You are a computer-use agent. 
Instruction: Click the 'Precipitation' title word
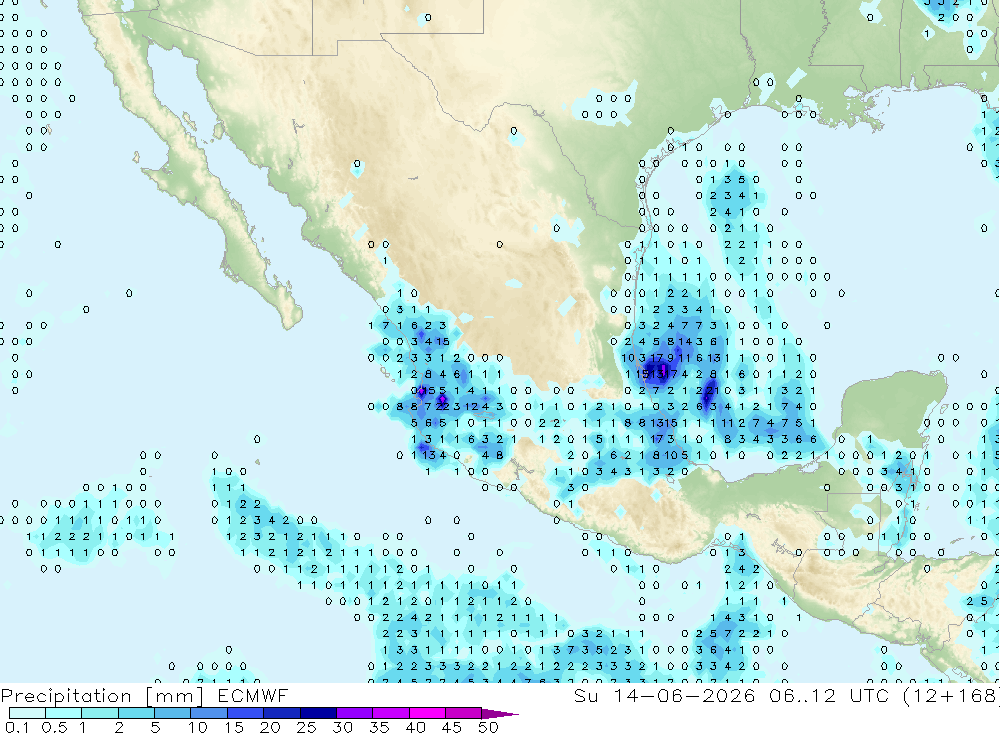click(66, 696)
